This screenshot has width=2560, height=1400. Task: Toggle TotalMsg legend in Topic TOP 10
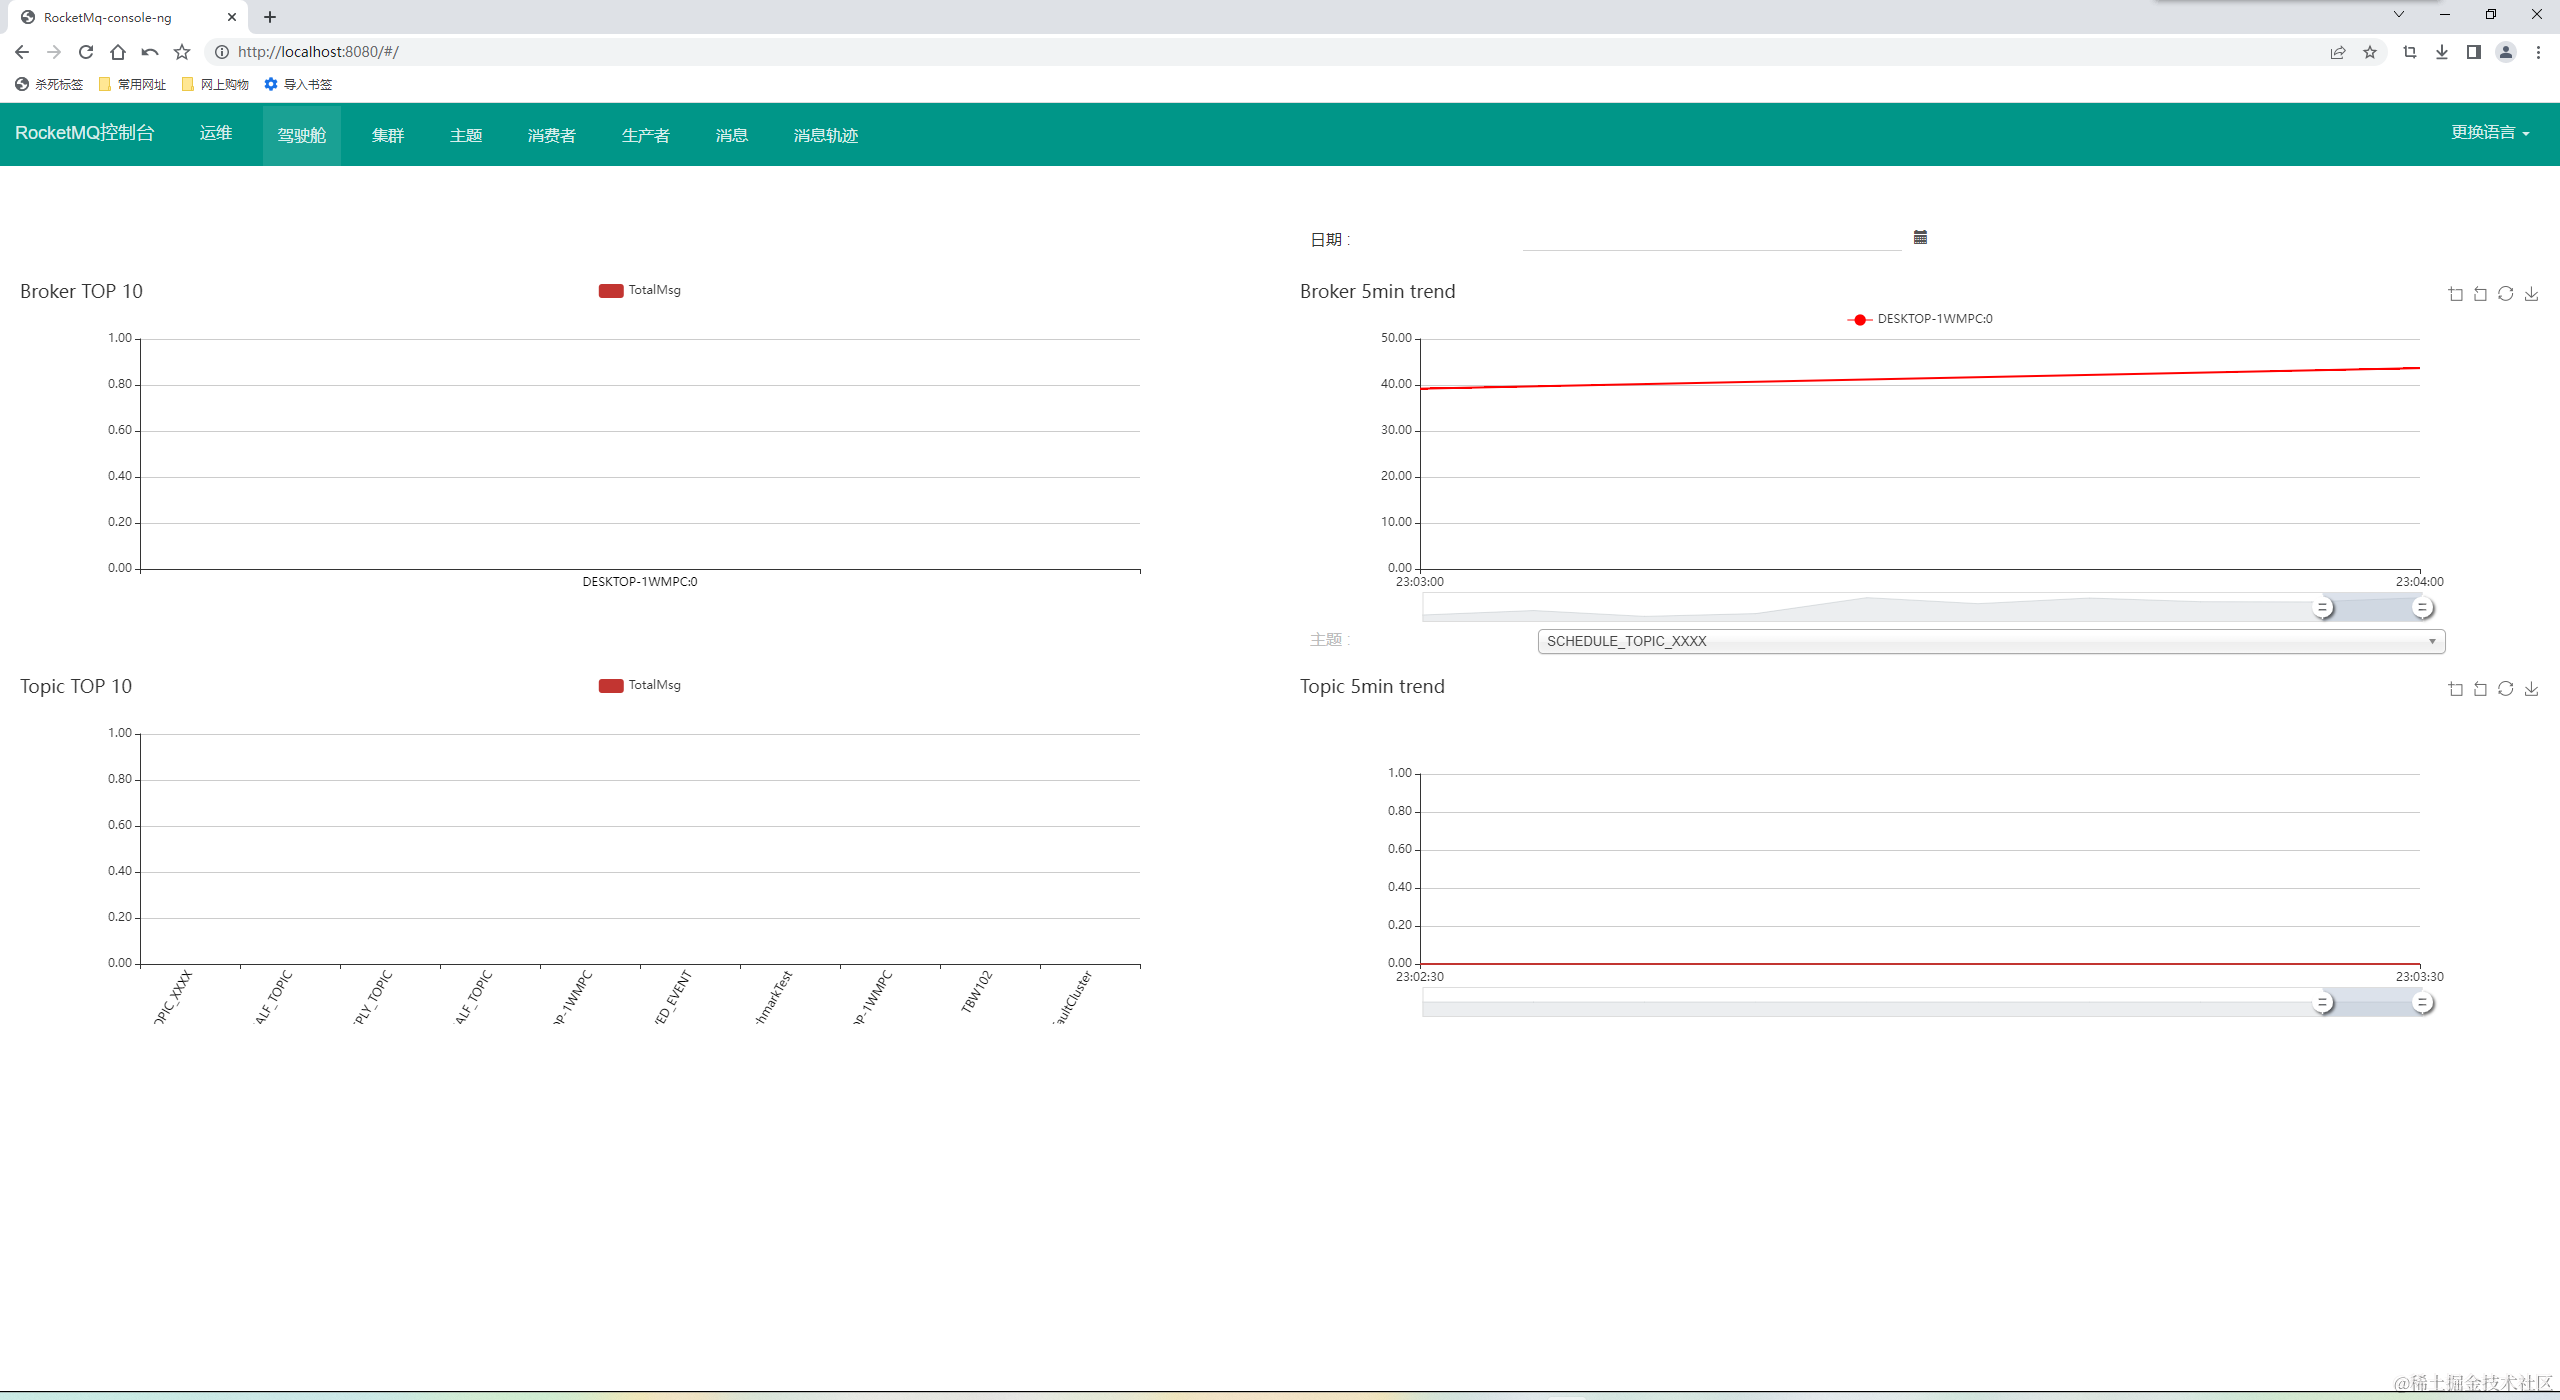(640, 685)
